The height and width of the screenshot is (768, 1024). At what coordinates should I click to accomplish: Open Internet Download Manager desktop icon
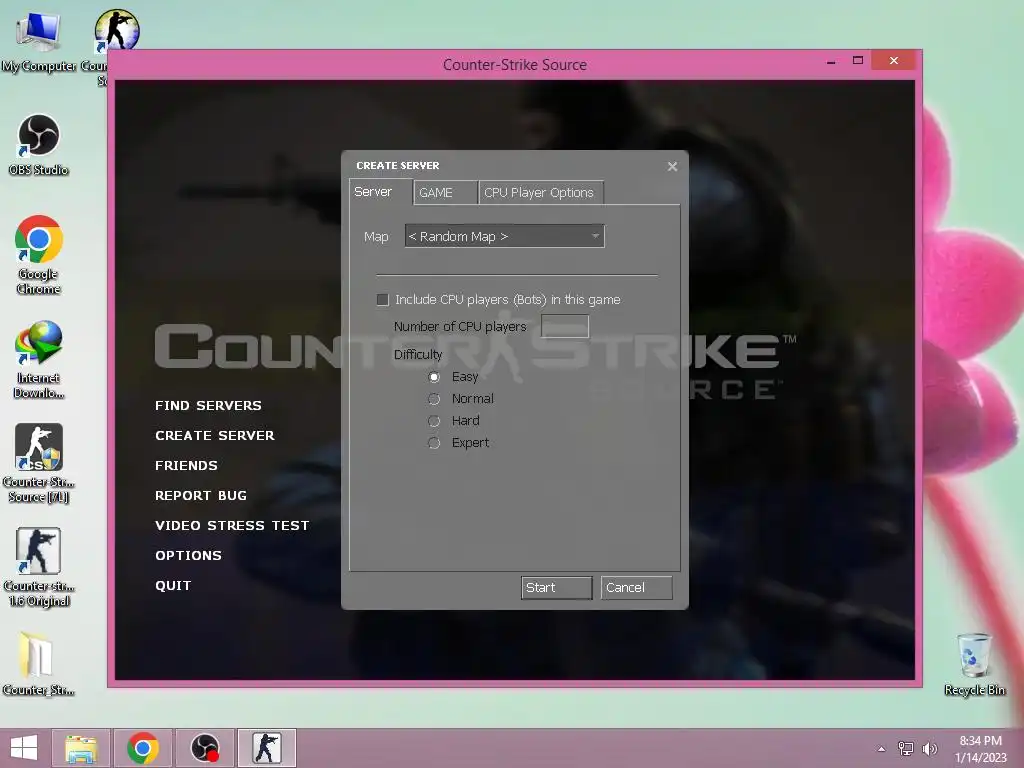[x=39, y=359]
